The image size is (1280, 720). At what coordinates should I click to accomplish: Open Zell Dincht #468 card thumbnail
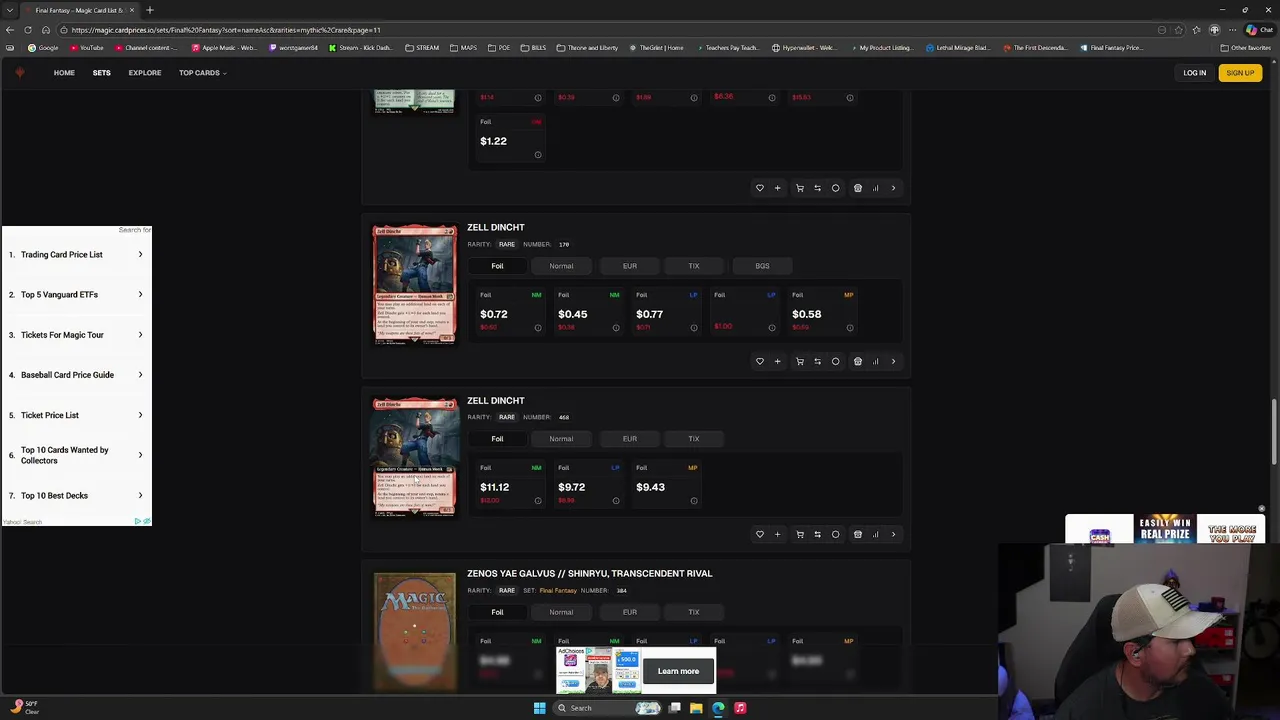414,458
